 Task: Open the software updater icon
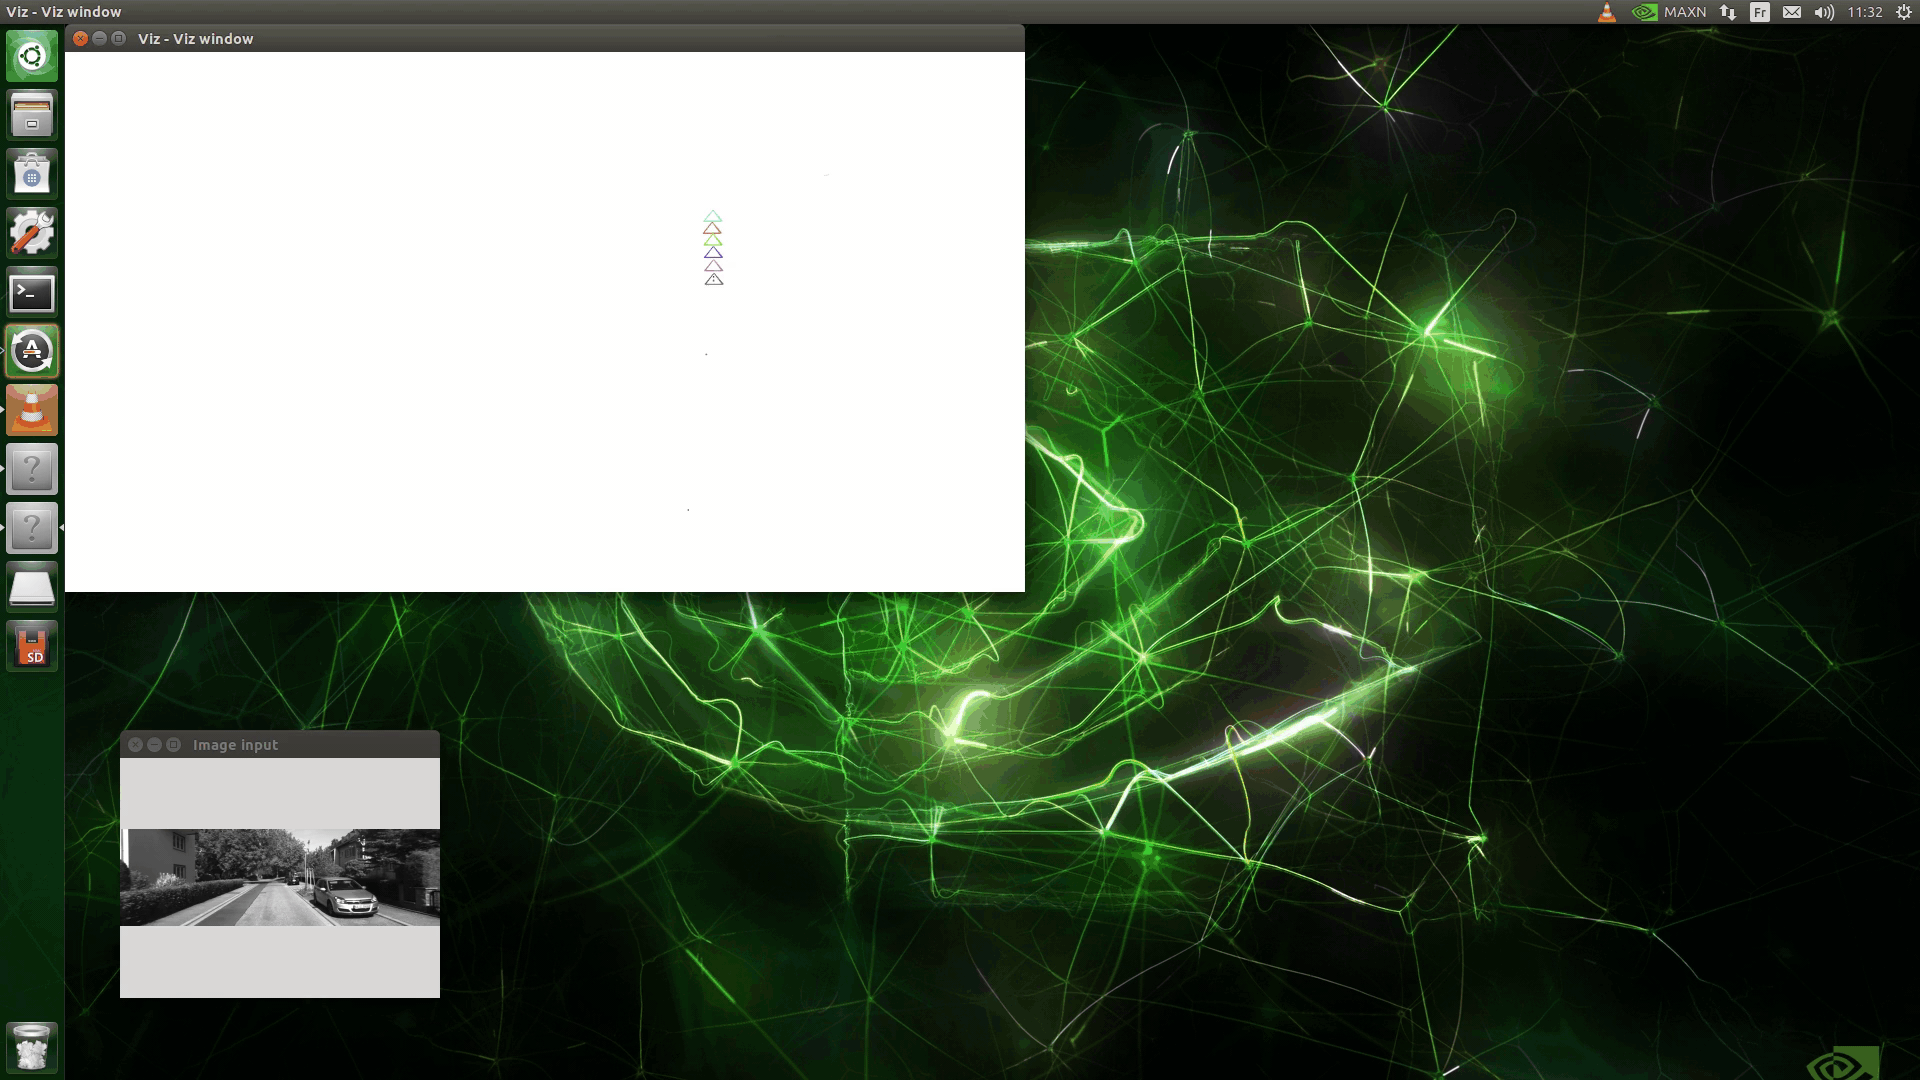pyautogui.click(x=32, y=351)
